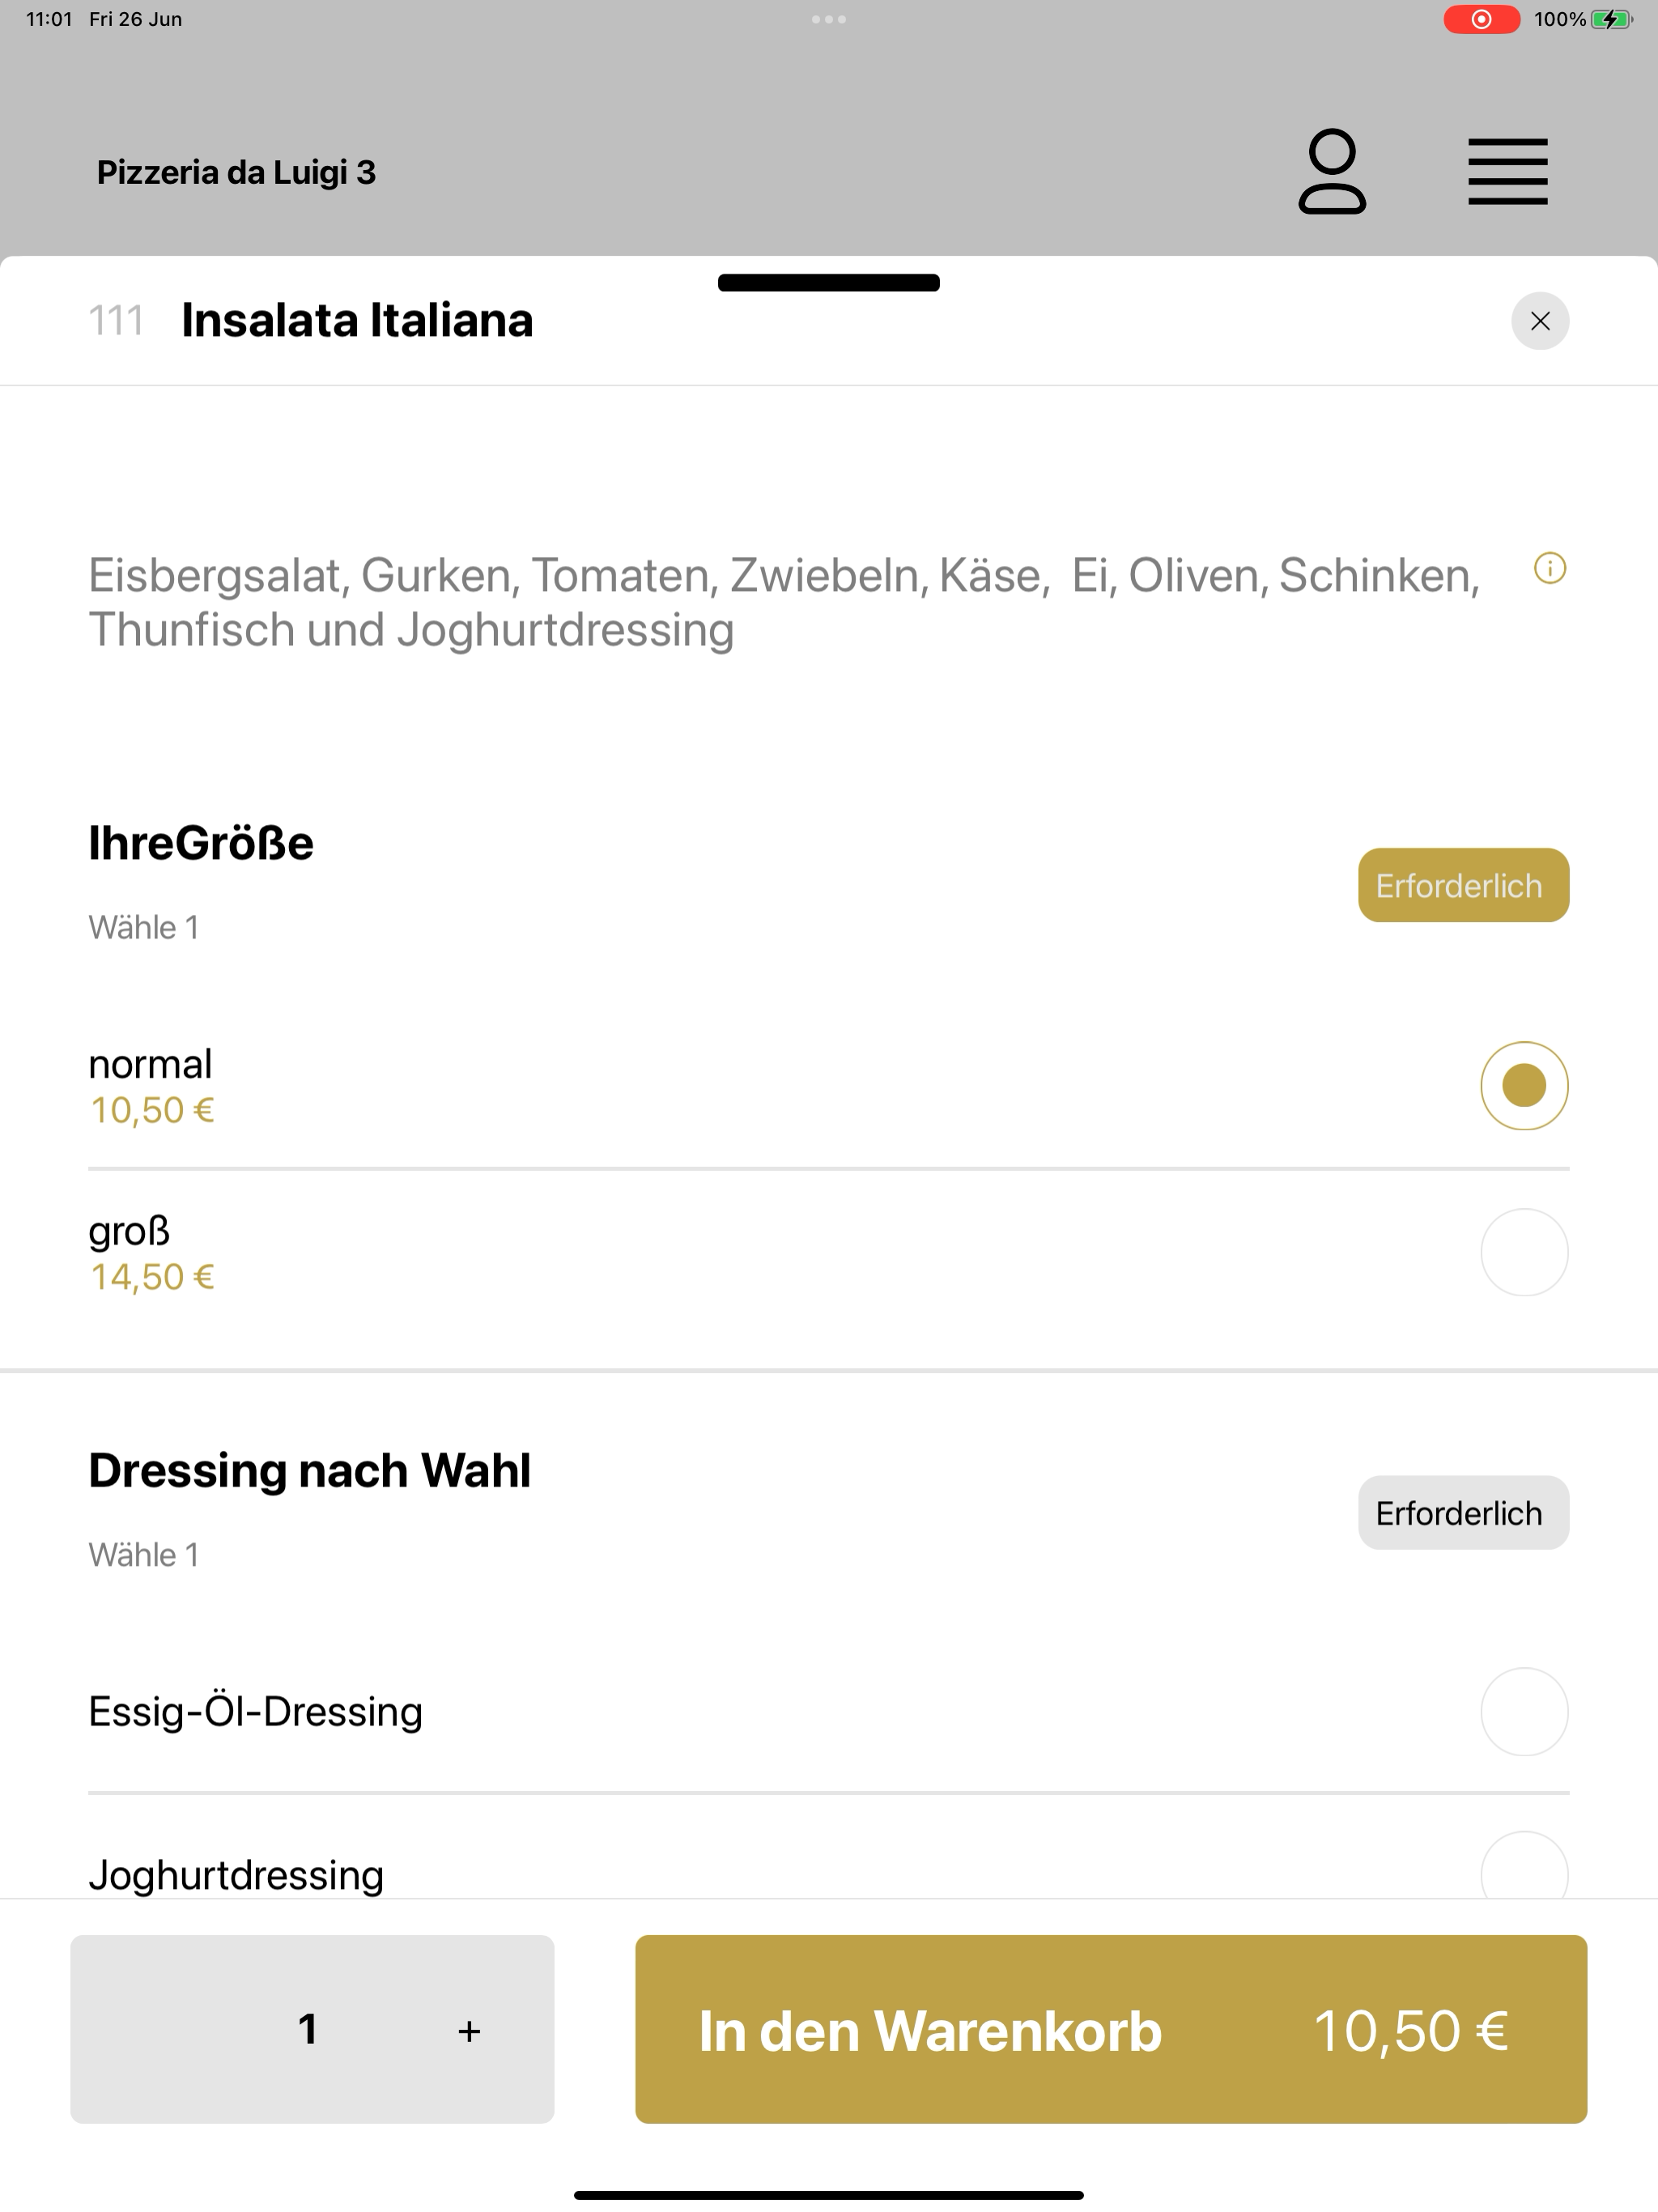
Task: Tap the quantity number 1 field
Action: [x=307, y=2029]
